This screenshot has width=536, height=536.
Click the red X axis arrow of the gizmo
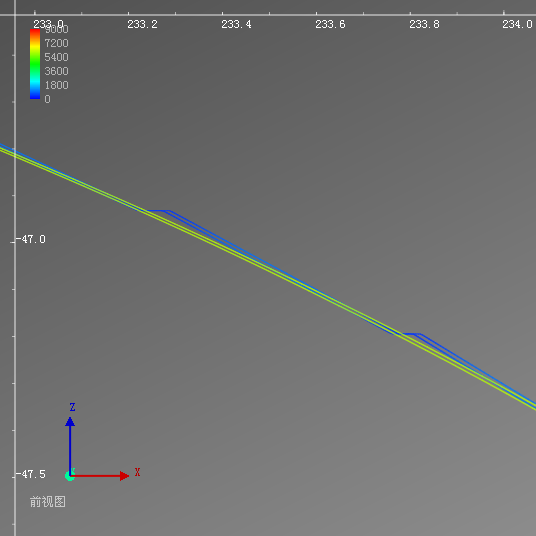(x=99, y=476)
